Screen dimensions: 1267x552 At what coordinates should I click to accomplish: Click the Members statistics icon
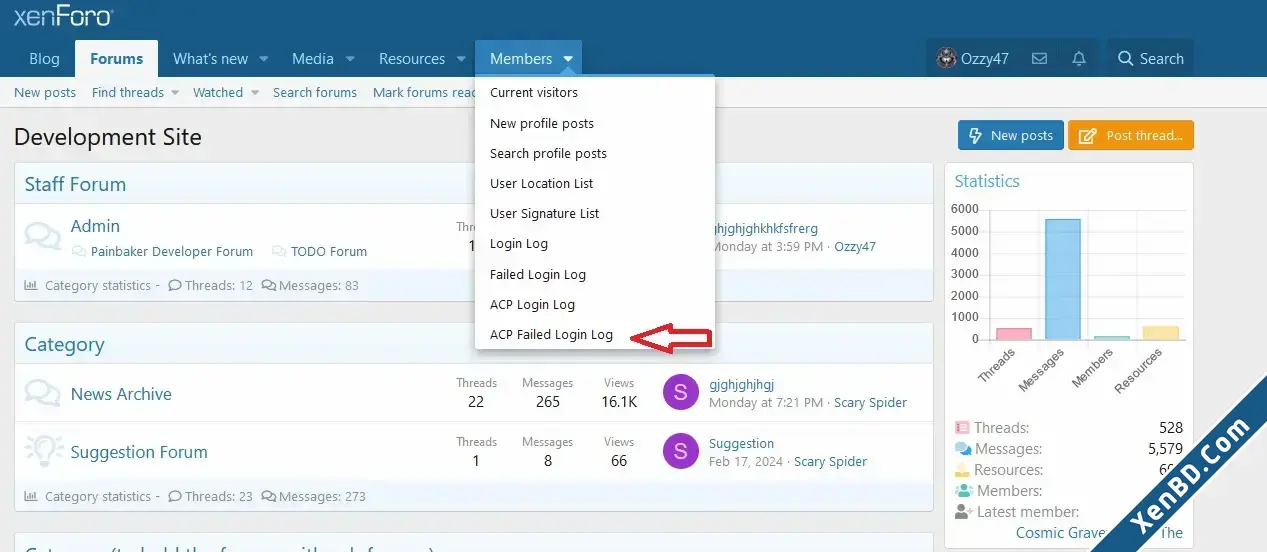click(x=963, y=491)
